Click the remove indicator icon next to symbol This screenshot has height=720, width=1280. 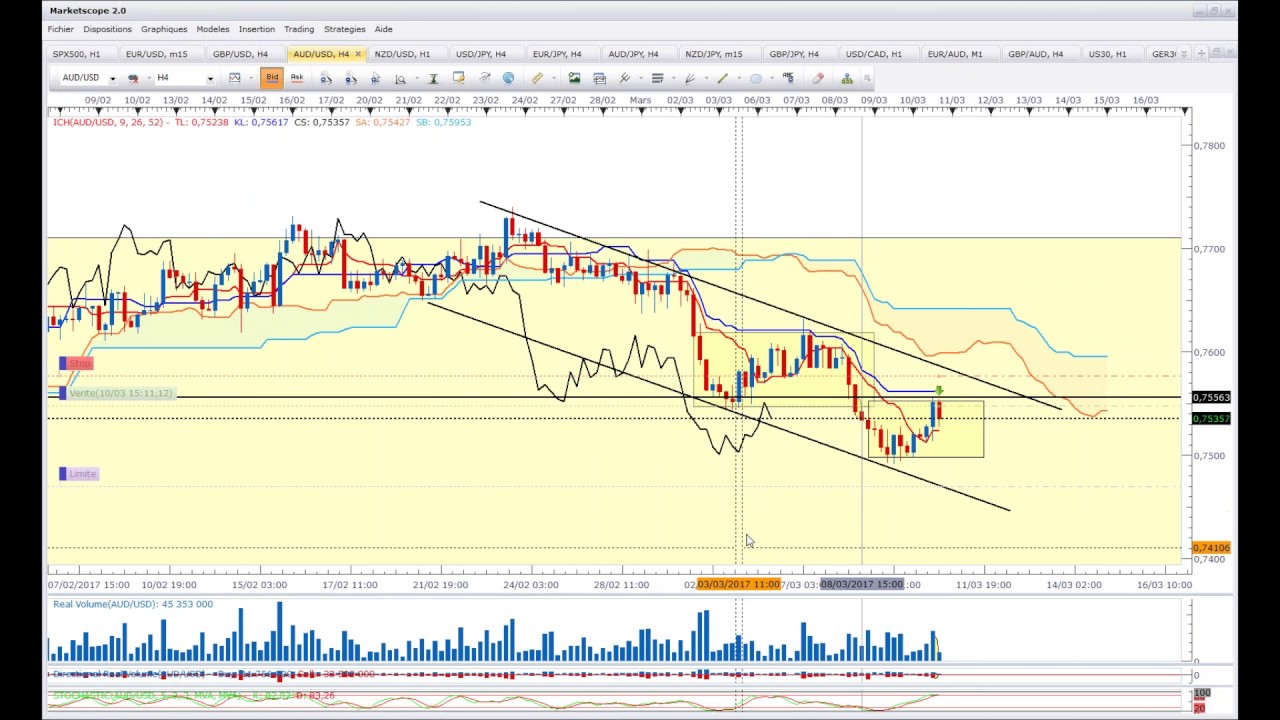[132, 78]
